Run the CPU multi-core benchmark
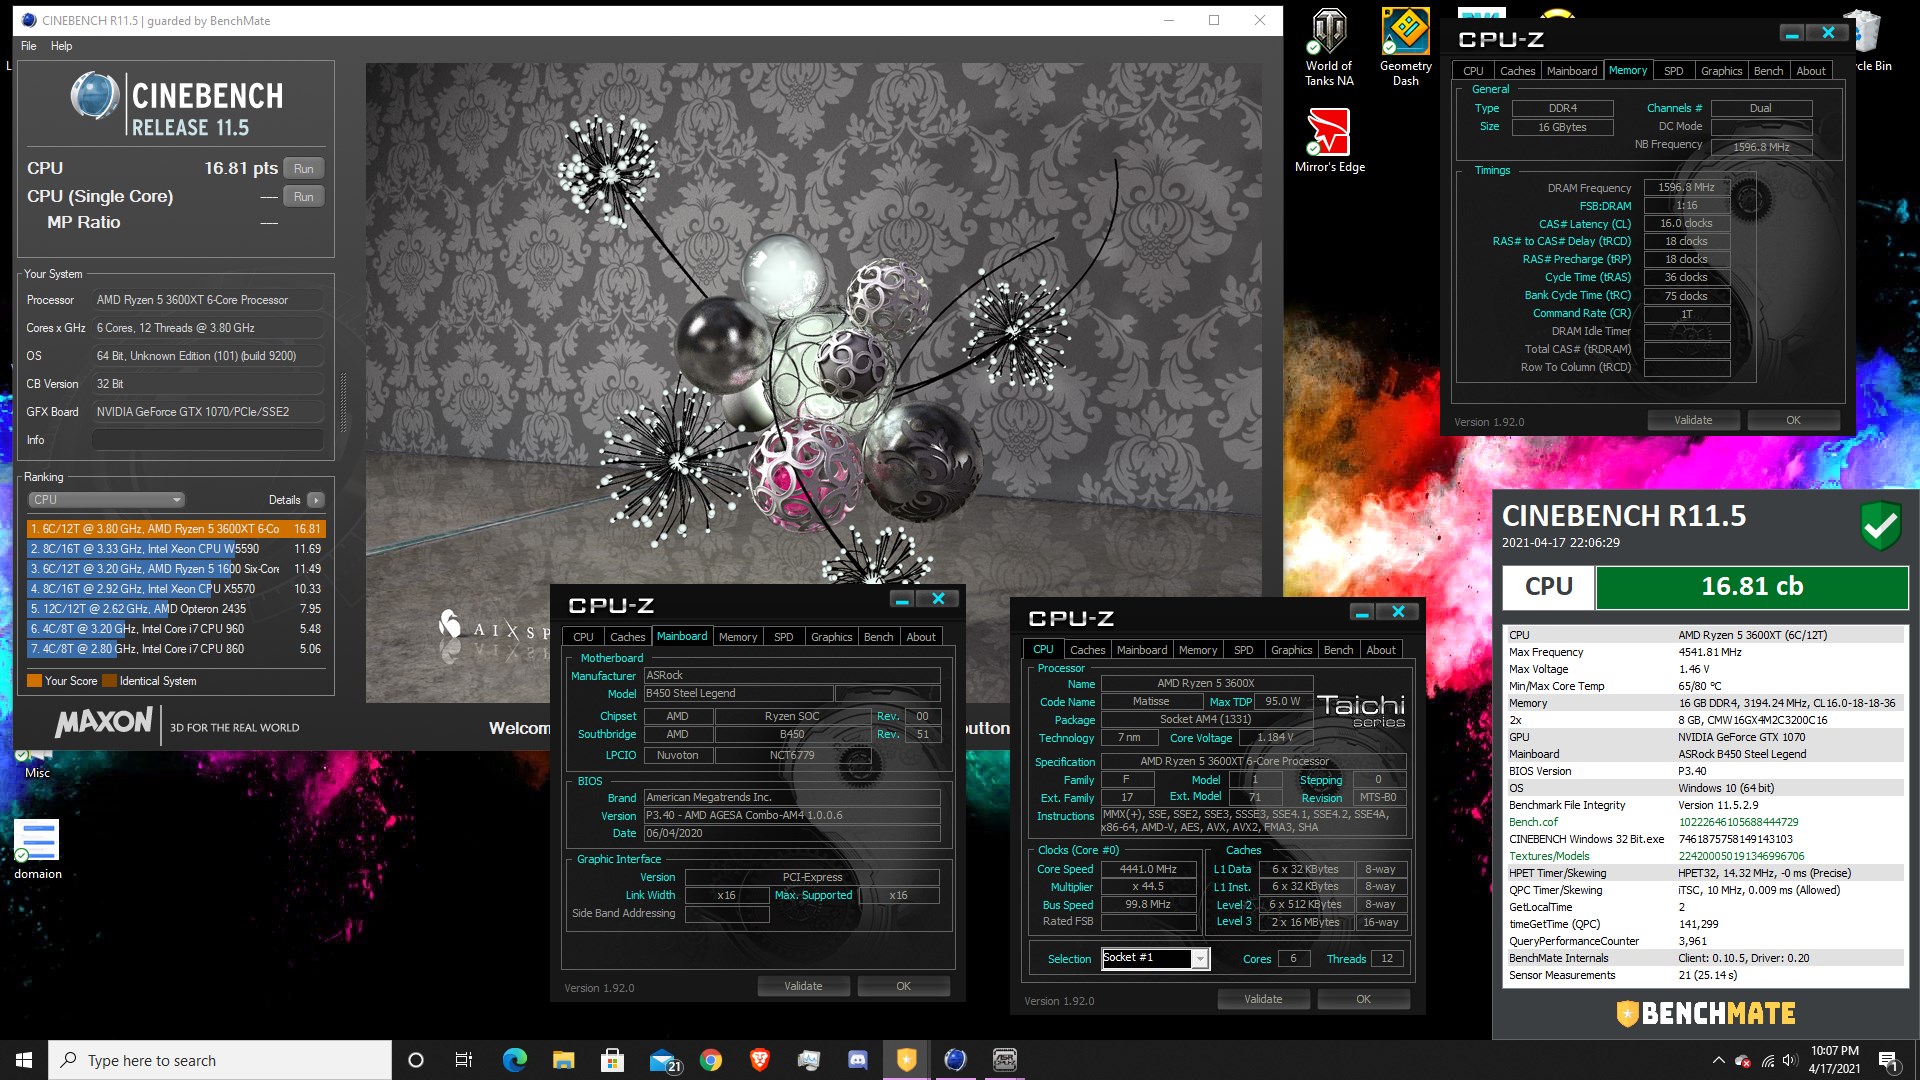 point(304,168)
